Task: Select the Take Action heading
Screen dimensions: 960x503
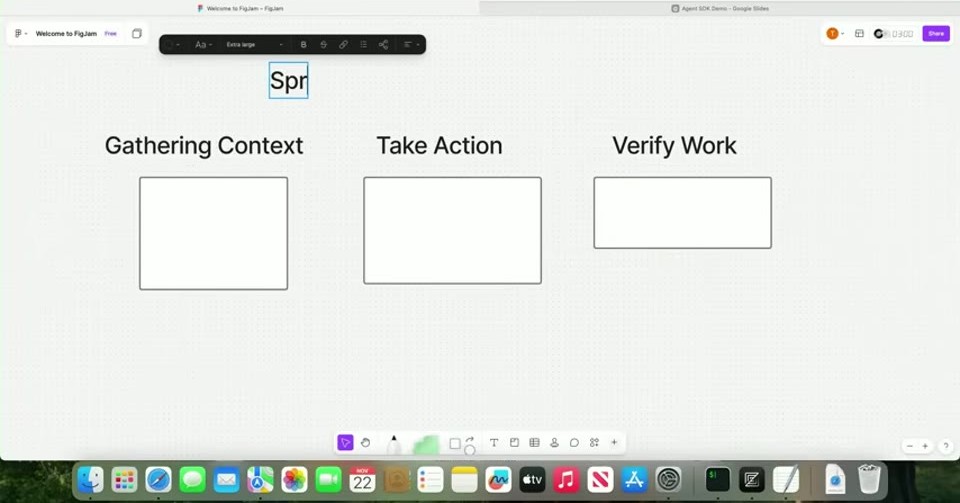Action: [x=439, y=146]
